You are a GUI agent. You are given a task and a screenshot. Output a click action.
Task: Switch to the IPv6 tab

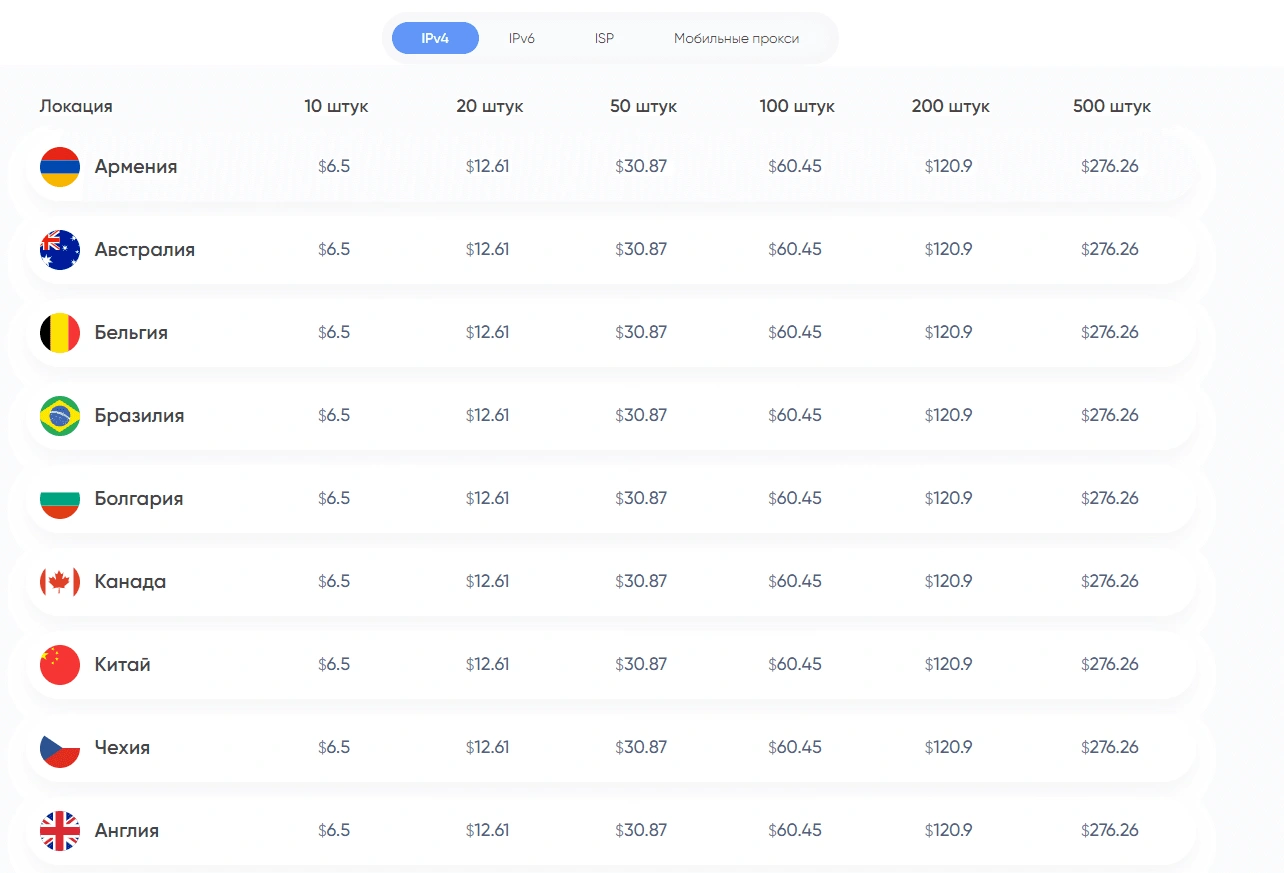[521, 38]
